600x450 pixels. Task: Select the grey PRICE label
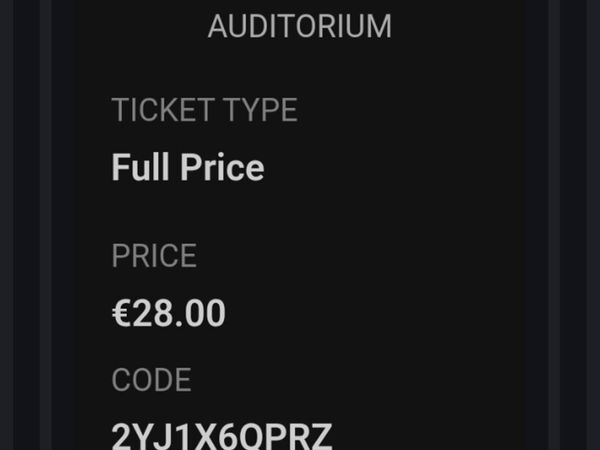click(154, 256)
